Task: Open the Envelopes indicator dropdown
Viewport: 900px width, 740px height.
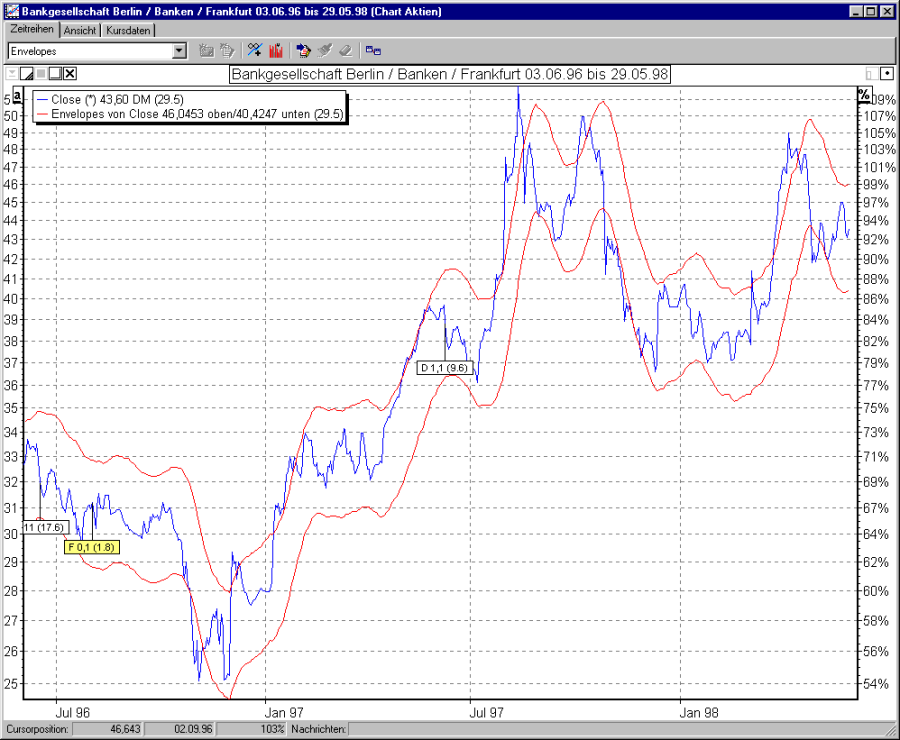Action: [180, 50]
